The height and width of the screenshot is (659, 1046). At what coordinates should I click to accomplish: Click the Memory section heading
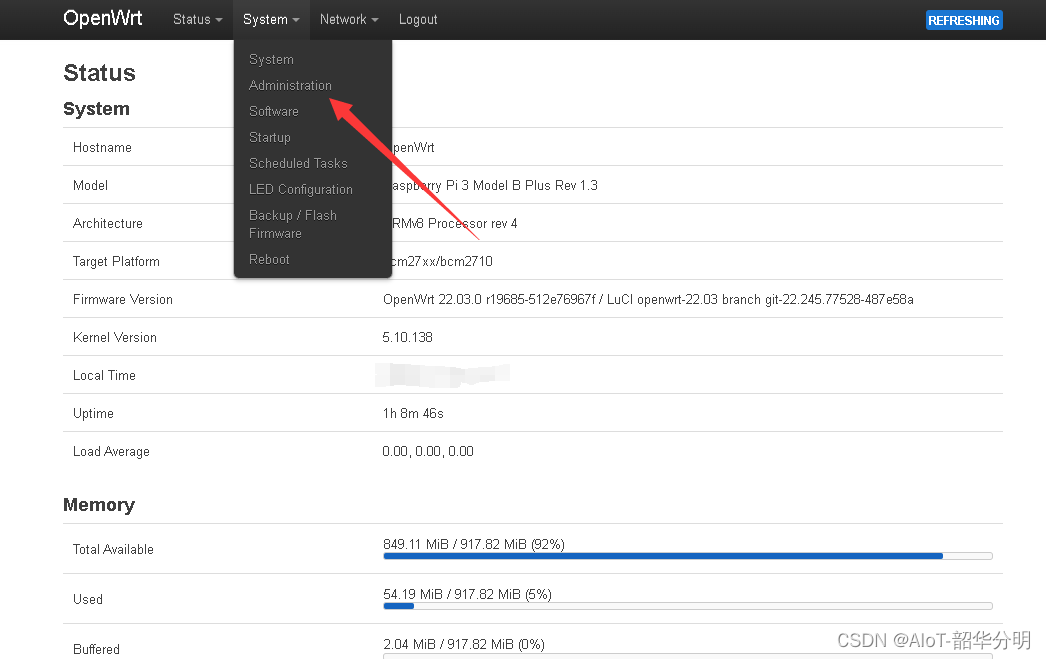[99, 505]
